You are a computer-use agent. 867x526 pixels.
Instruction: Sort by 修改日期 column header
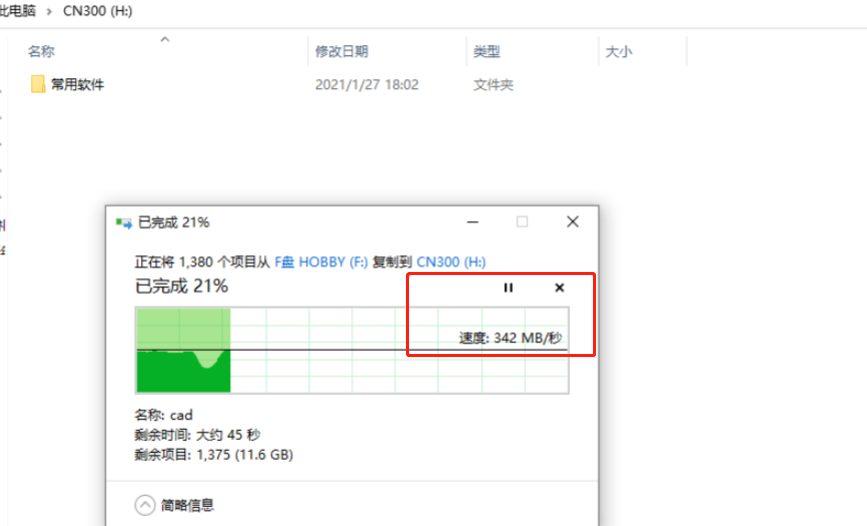point(342,52)
